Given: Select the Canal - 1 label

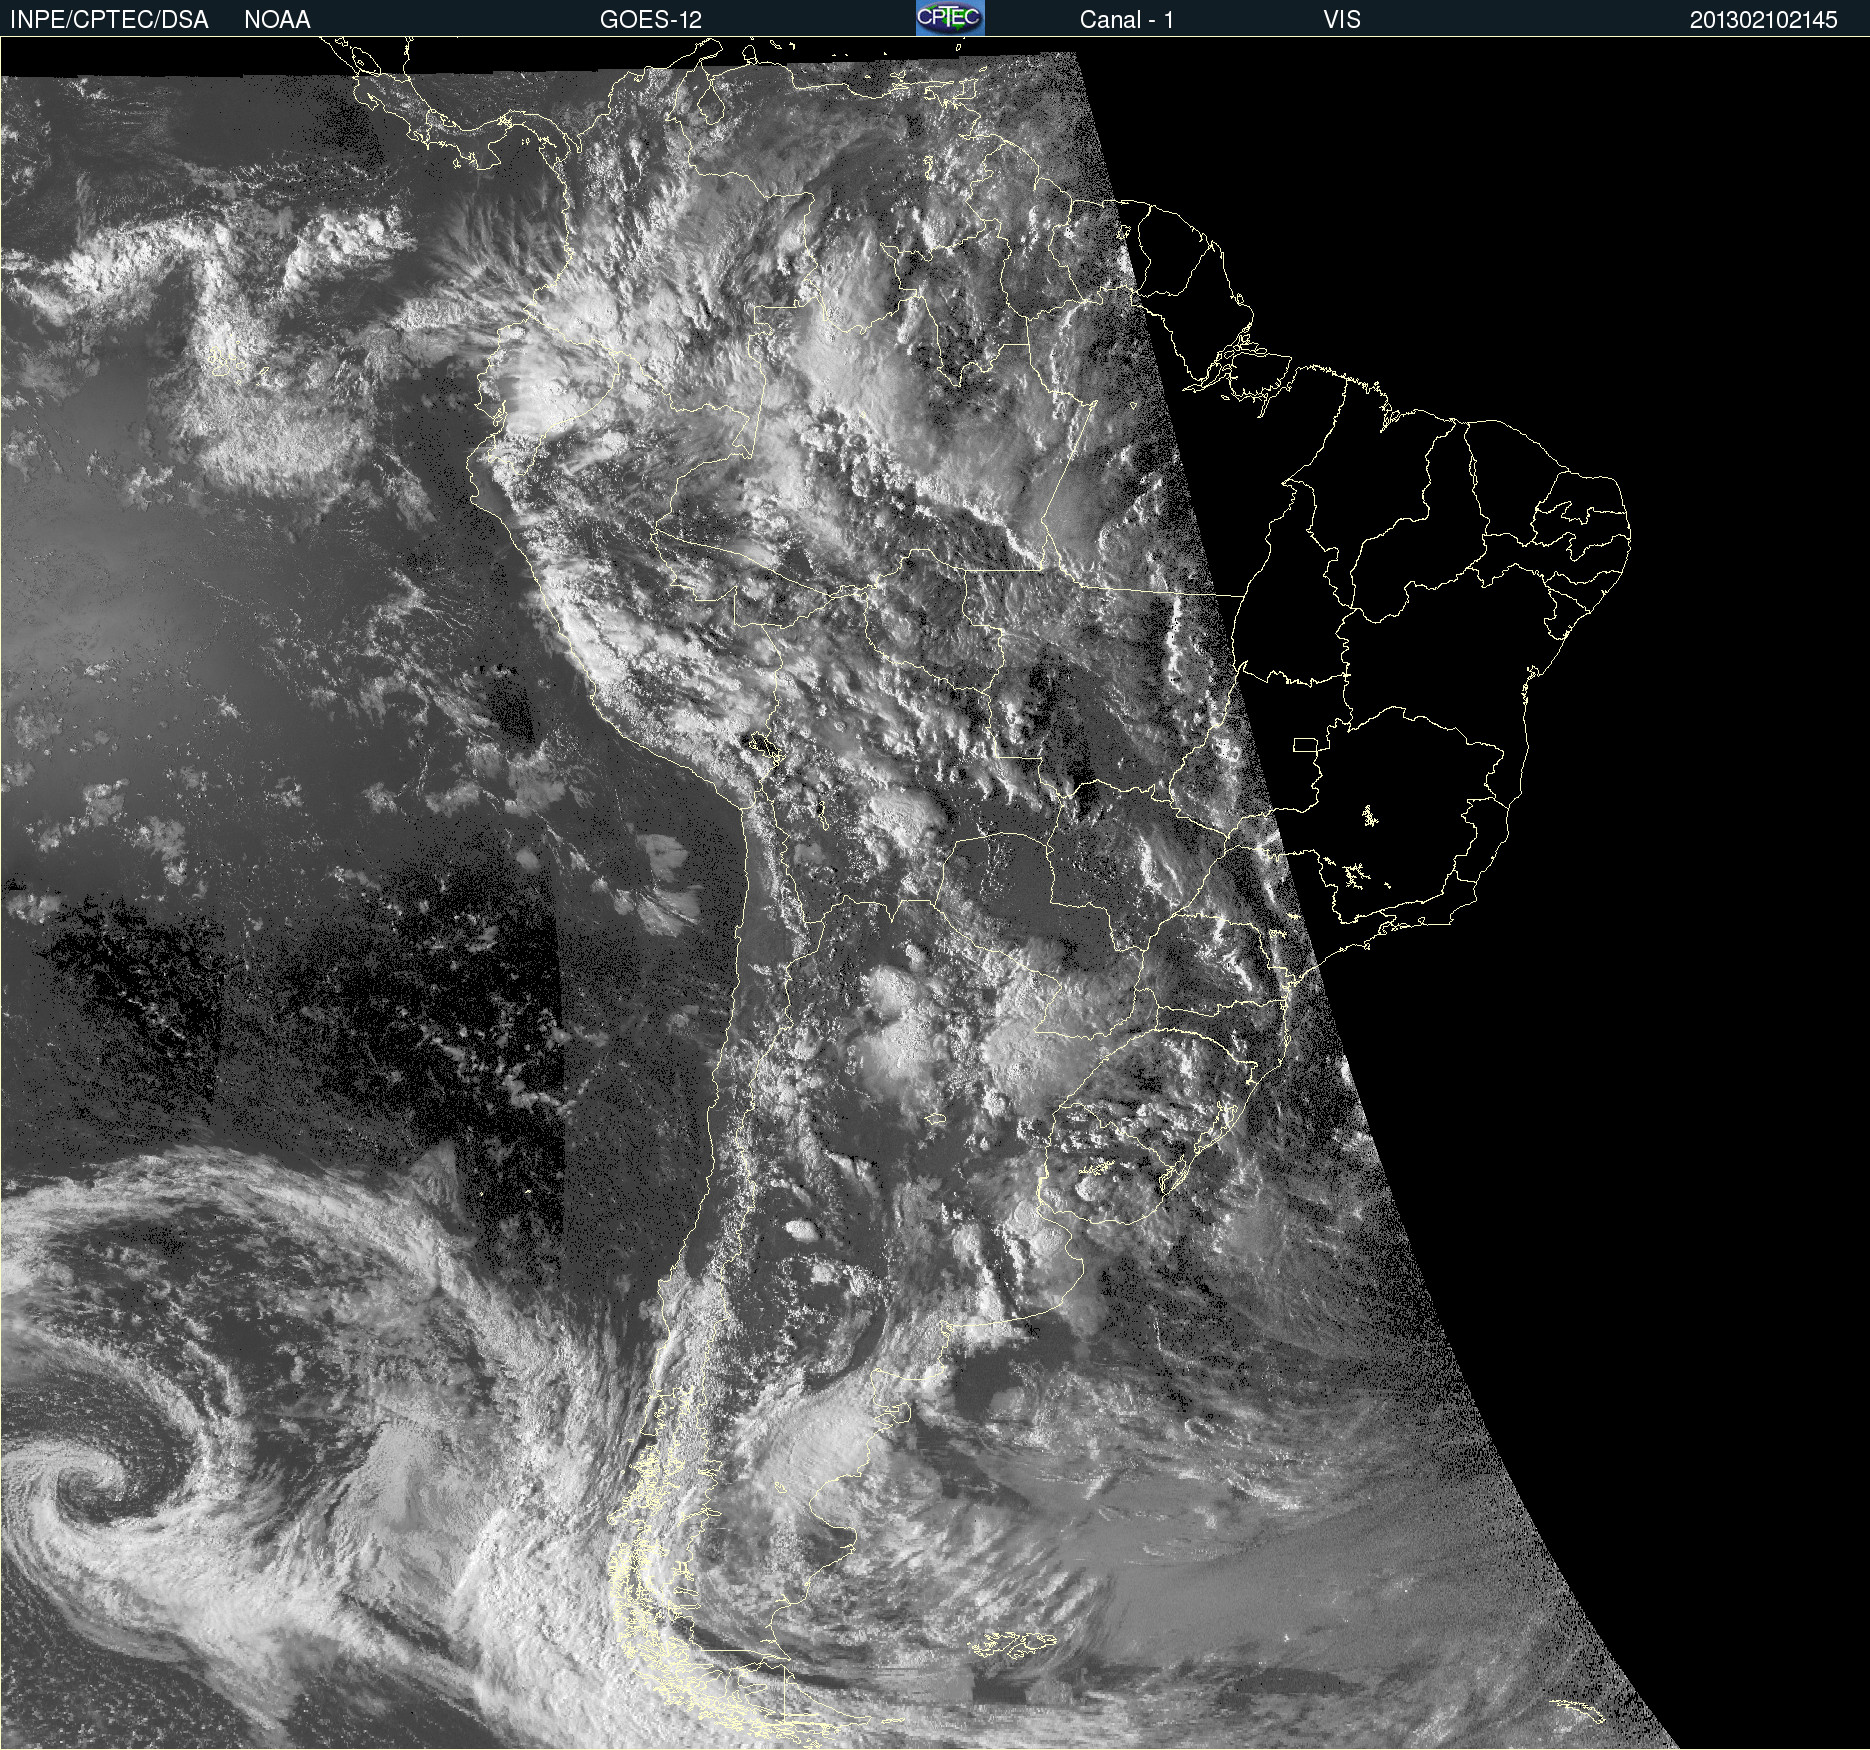Looking at the screenshot, I should (1126, 20).
